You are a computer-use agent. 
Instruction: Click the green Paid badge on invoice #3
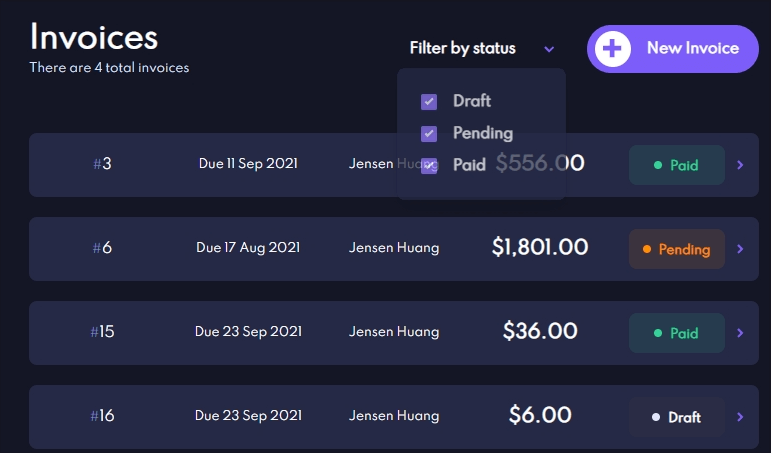[x=676, y=165]
